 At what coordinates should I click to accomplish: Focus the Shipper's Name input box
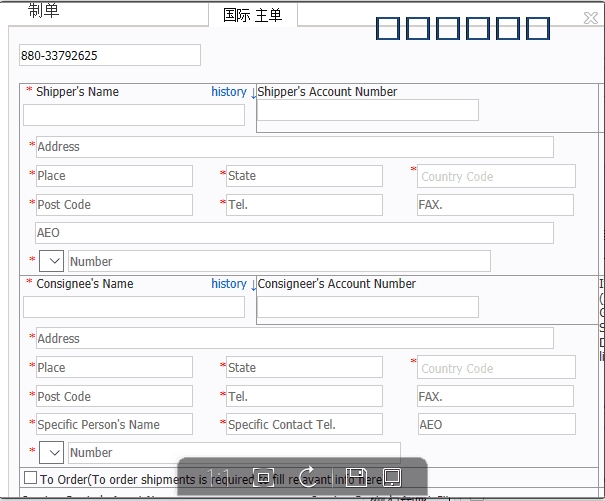tap(134, 115)
